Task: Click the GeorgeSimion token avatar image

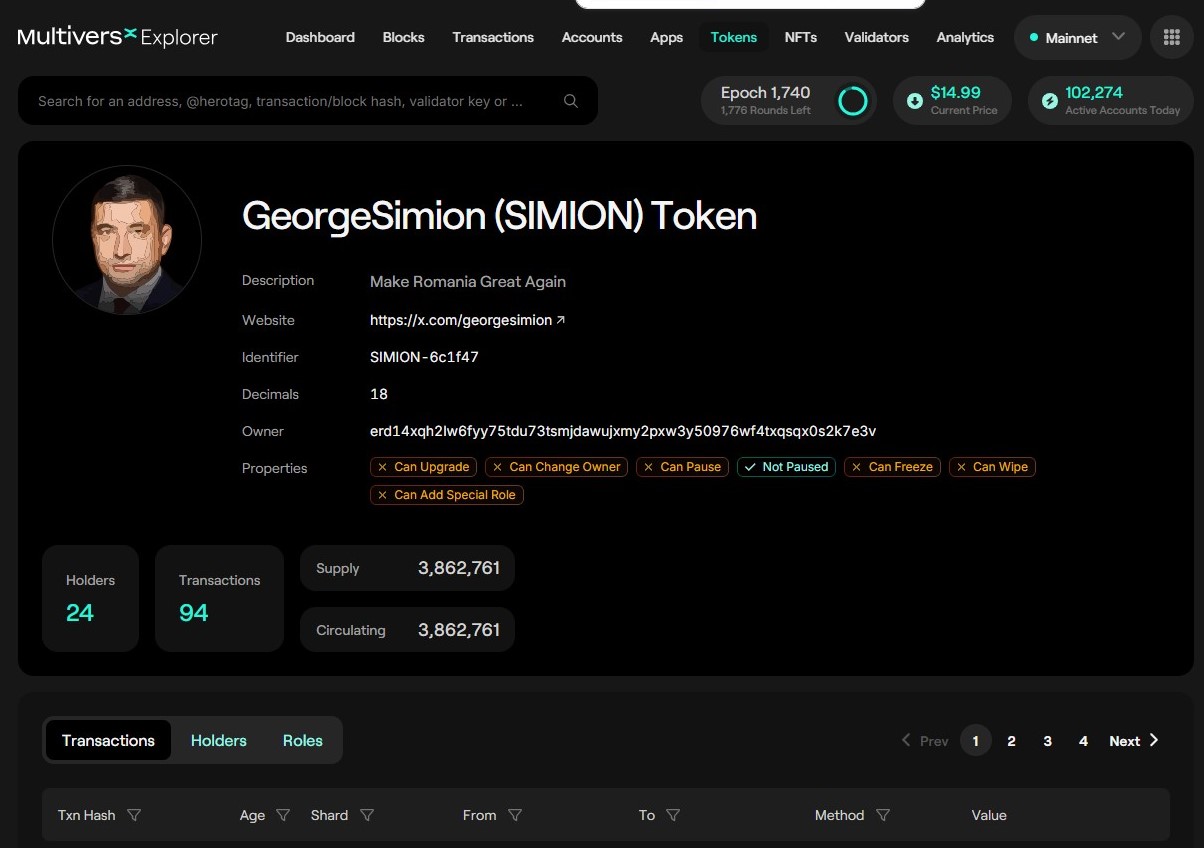Action: [127, 240]
